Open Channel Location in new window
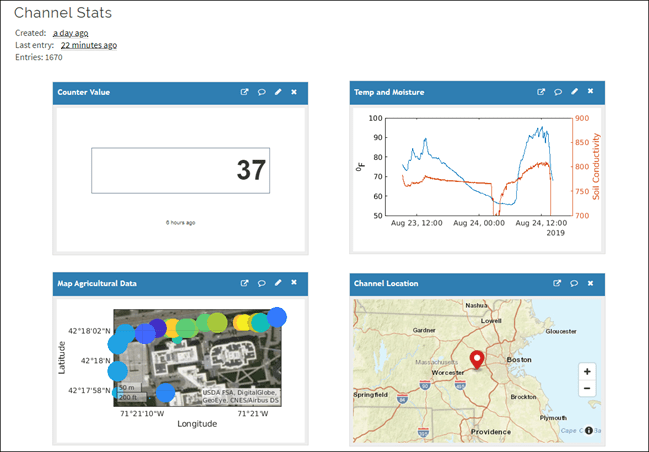649x452 pixels. 557,283
